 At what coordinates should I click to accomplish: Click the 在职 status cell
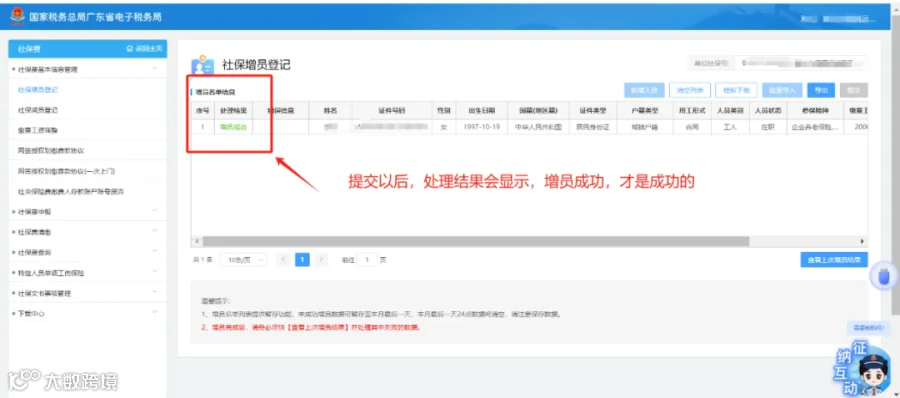(768, 127)
